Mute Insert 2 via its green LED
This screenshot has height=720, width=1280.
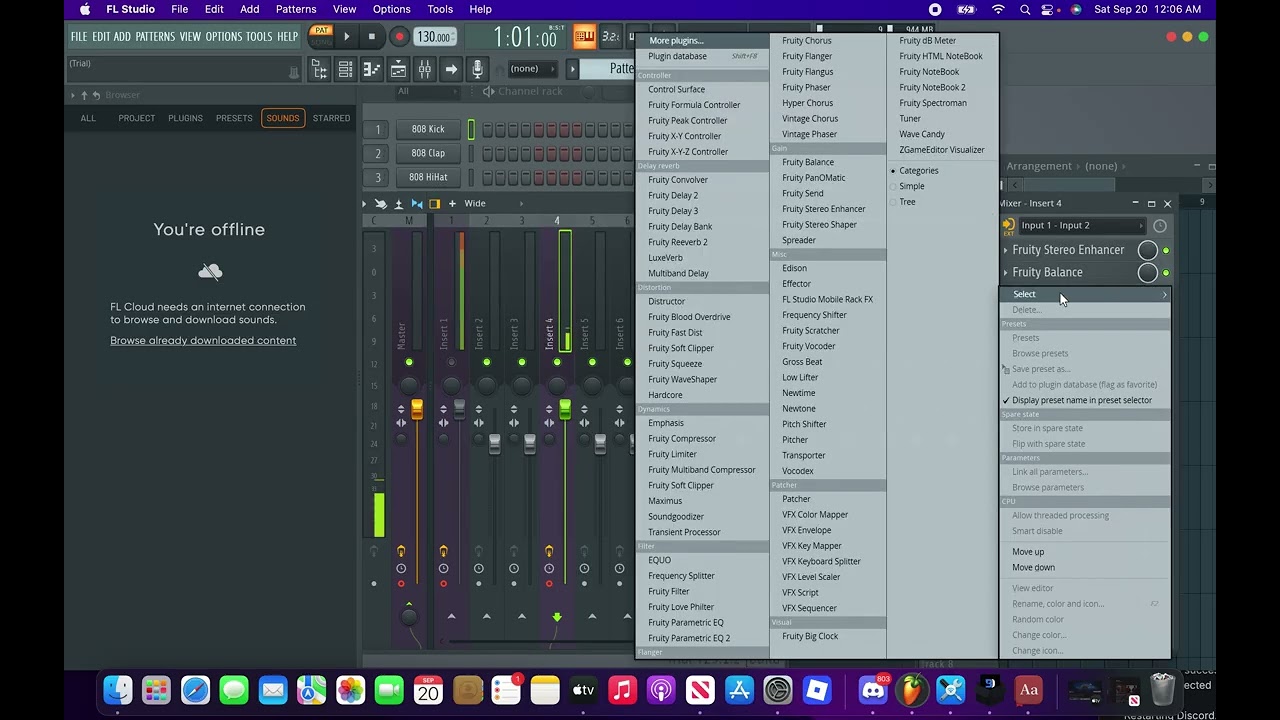(x=487, y=362)
